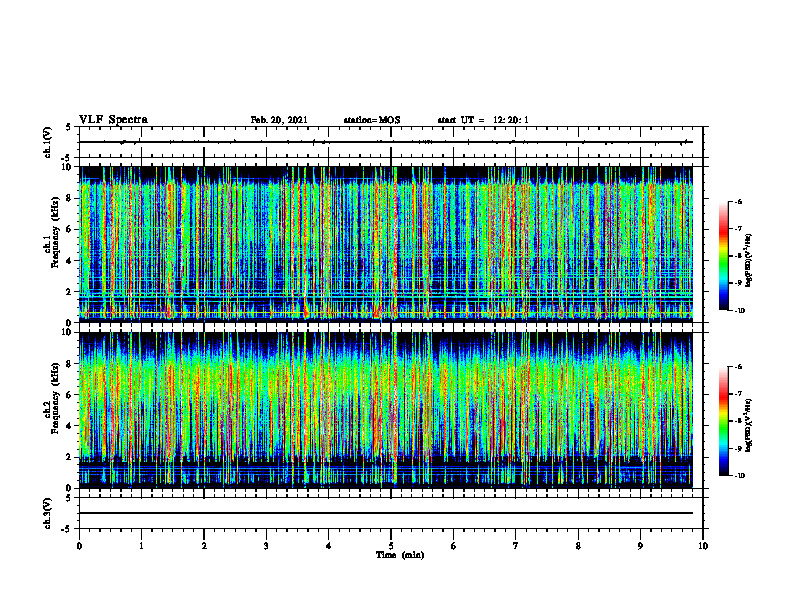The height and width of the screenshot is (612, 792).
Task: Click the "0" tick on the time axis
Action: click(x=79, y=546)
